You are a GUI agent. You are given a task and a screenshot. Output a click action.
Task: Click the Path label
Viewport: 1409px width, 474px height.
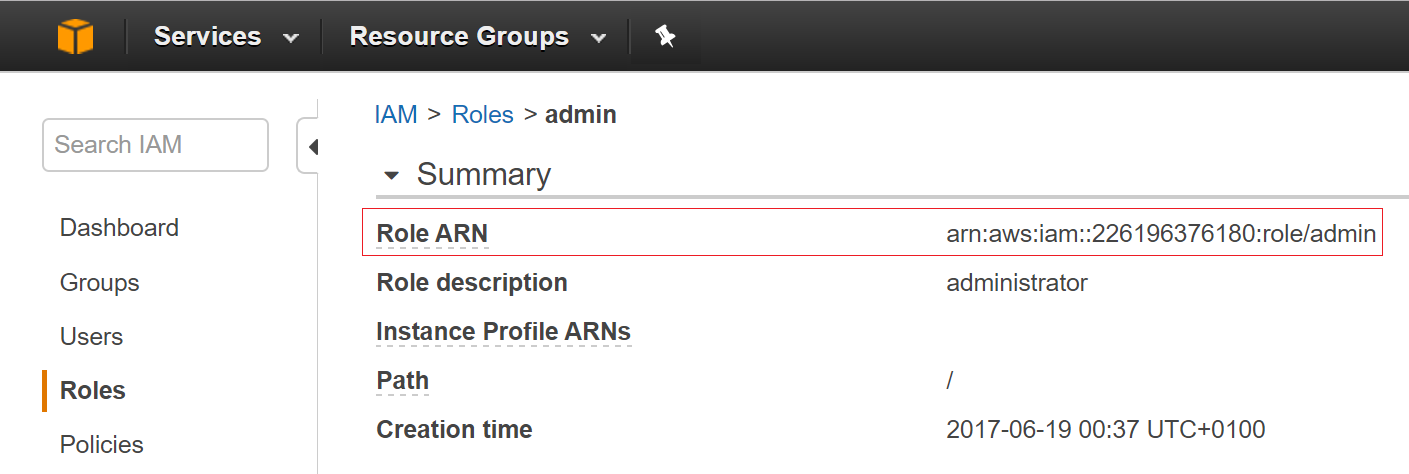[x=402, y=381]
